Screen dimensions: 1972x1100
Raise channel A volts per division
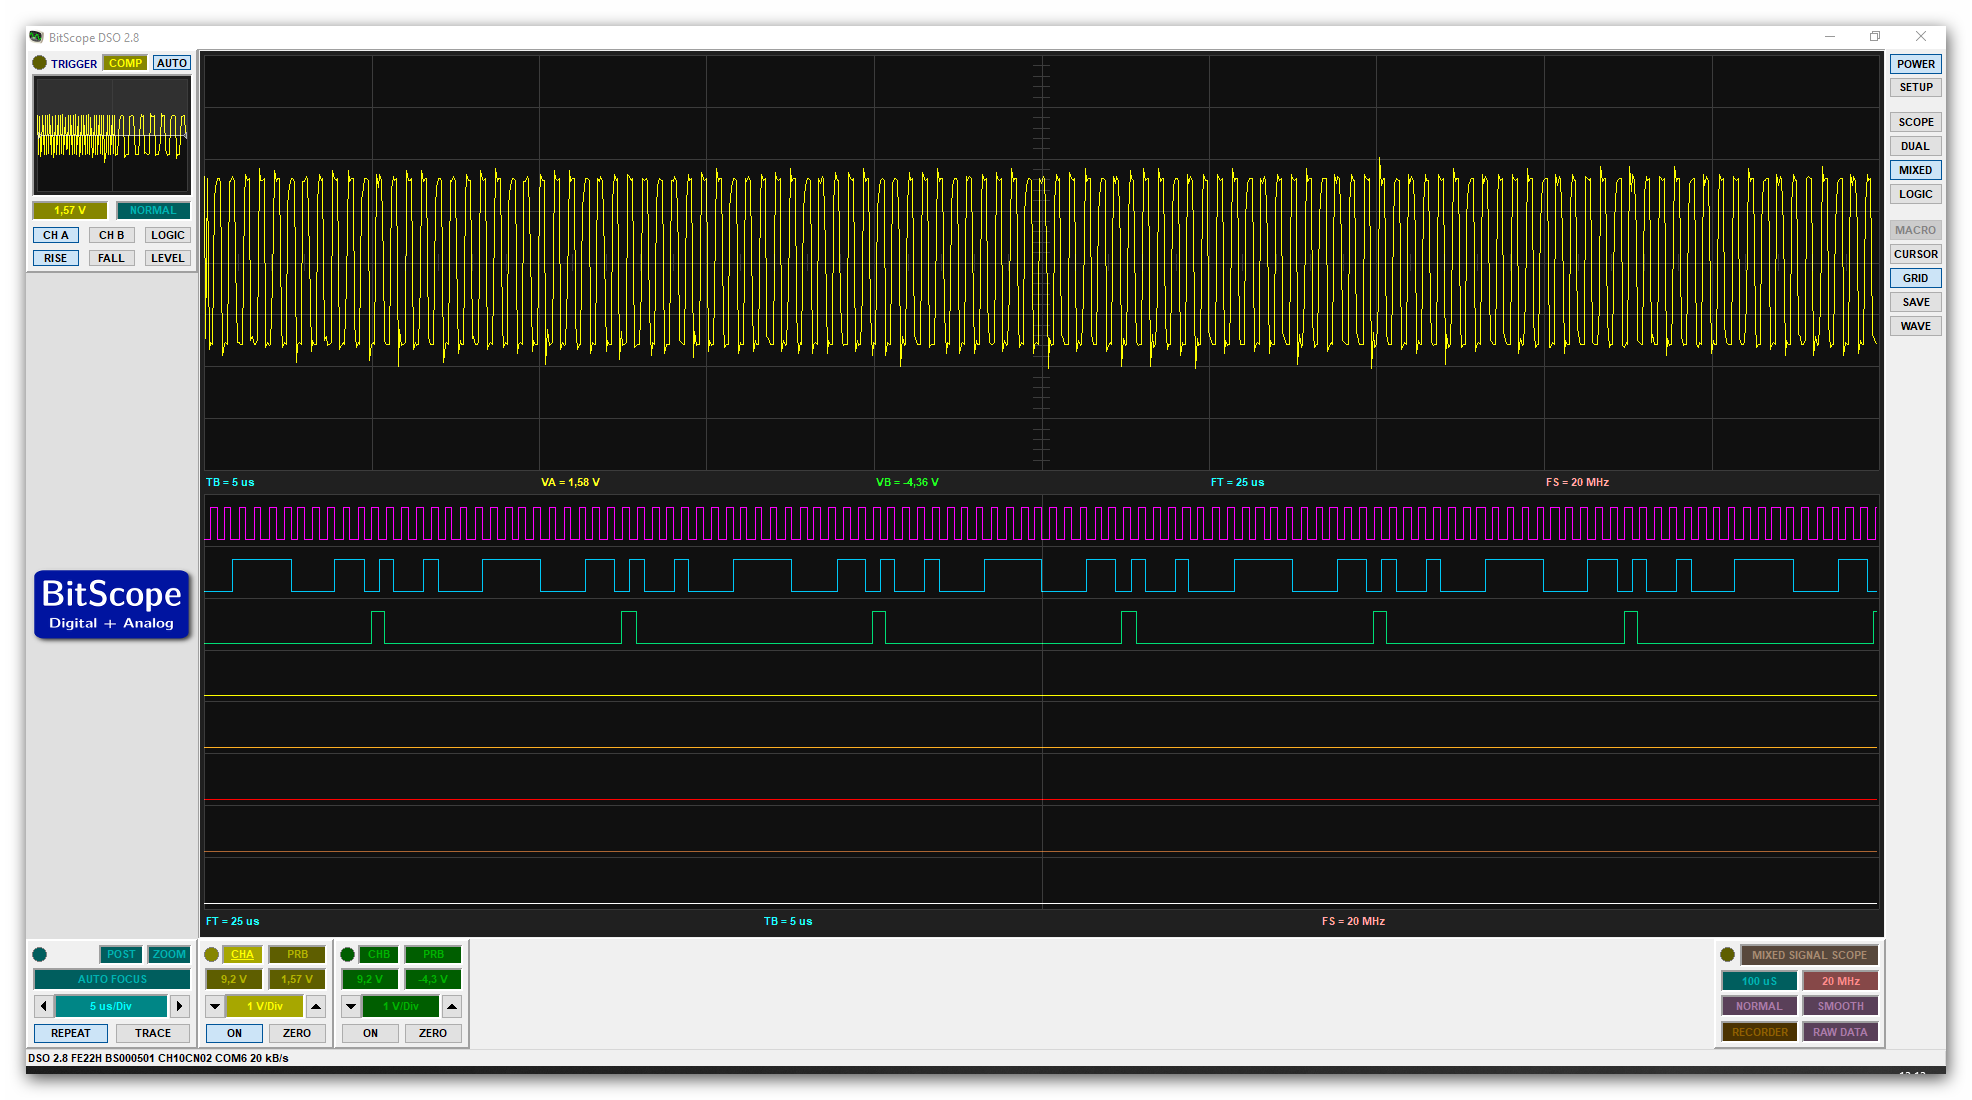pos(316,1006)
